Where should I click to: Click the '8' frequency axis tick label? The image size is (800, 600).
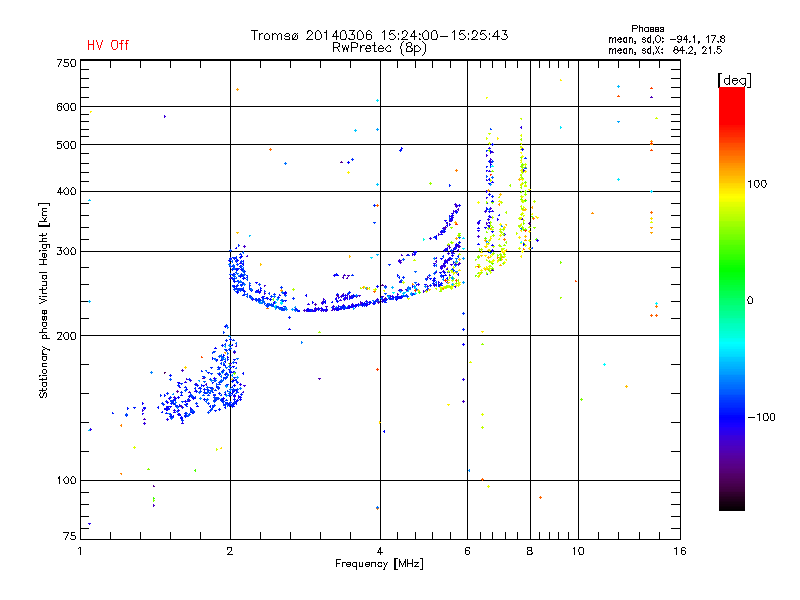(x=530, y=551)
